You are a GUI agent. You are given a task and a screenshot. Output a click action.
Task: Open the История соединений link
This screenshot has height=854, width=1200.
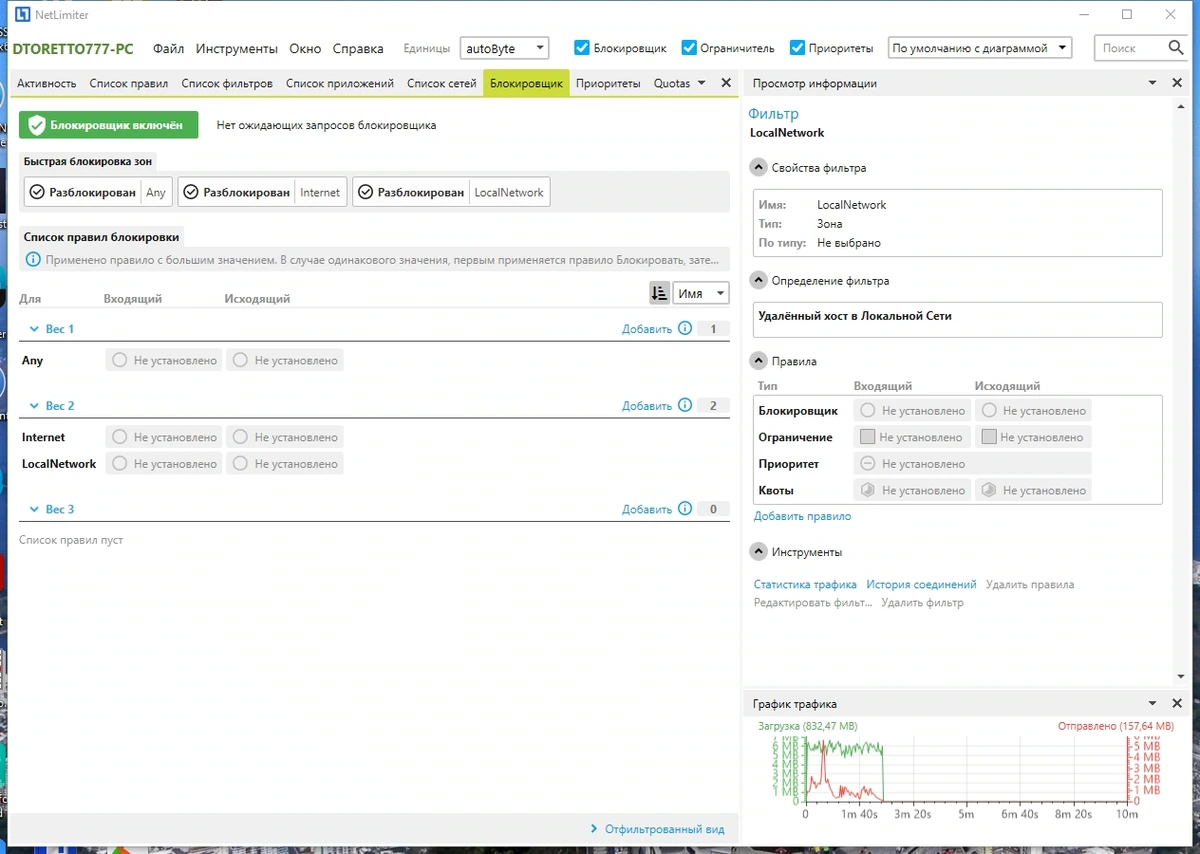point(921,584)
